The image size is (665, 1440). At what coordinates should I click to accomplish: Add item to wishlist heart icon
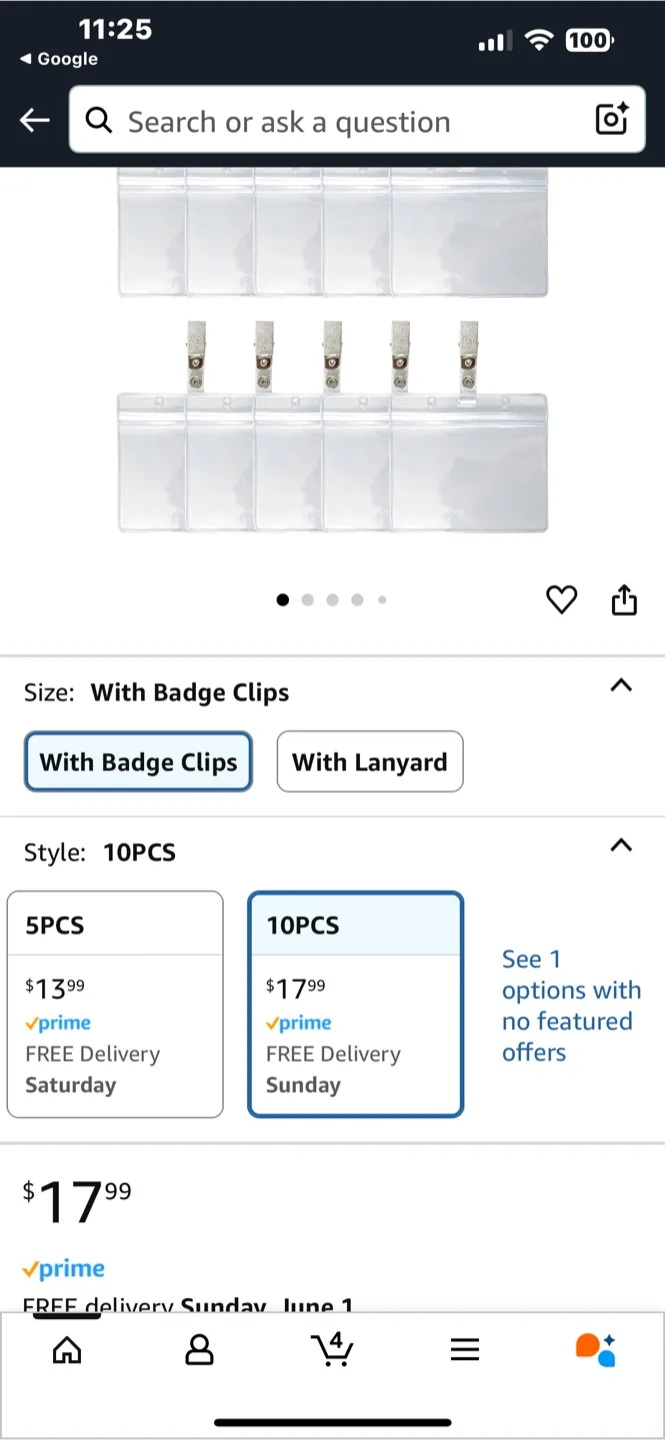click(x=562, y=600)
